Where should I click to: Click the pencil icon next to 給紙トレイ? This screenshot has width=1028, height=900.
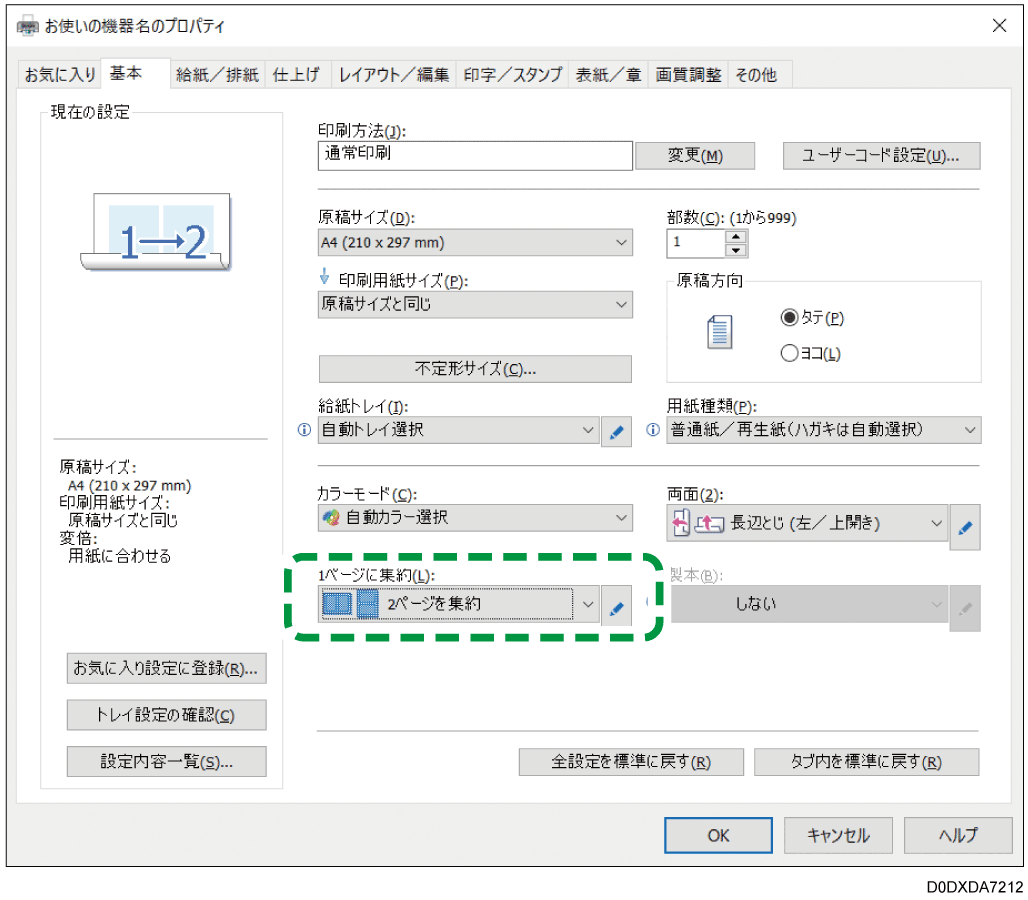click(x=616, y=432)
